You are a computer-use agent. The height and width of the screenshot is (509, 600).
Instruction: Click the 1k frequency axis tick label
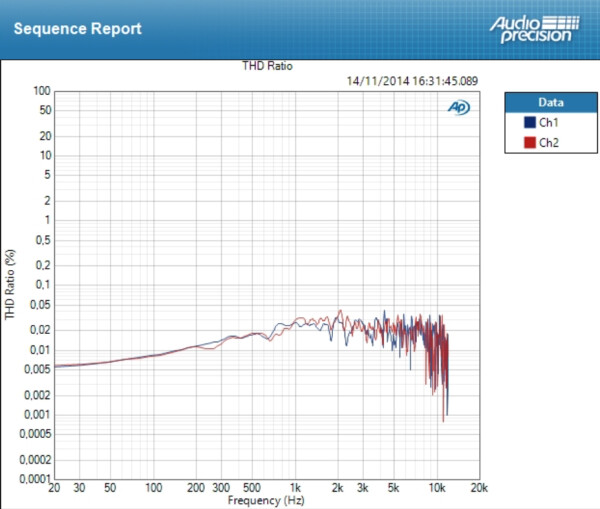click(295, 488)
